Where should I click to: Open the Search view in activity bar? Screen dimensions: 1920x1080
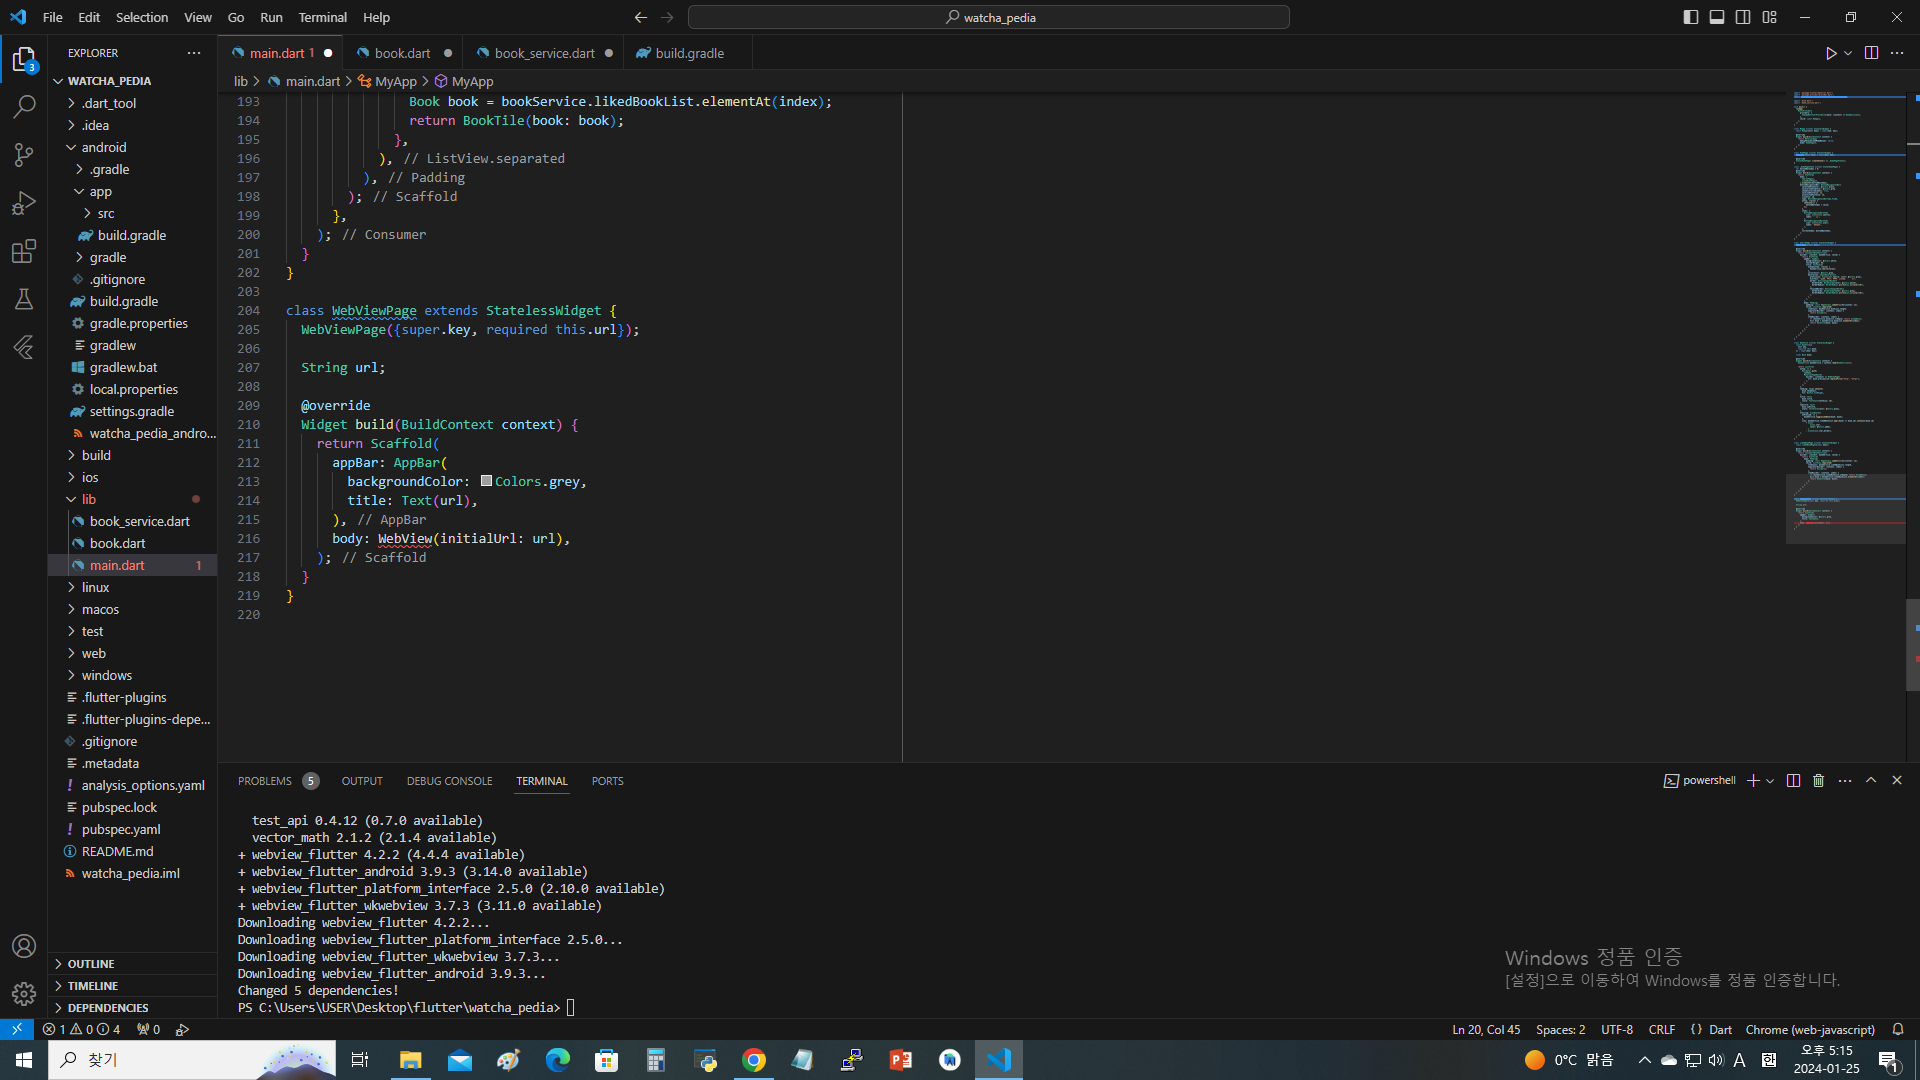click(x=24, y=106)
